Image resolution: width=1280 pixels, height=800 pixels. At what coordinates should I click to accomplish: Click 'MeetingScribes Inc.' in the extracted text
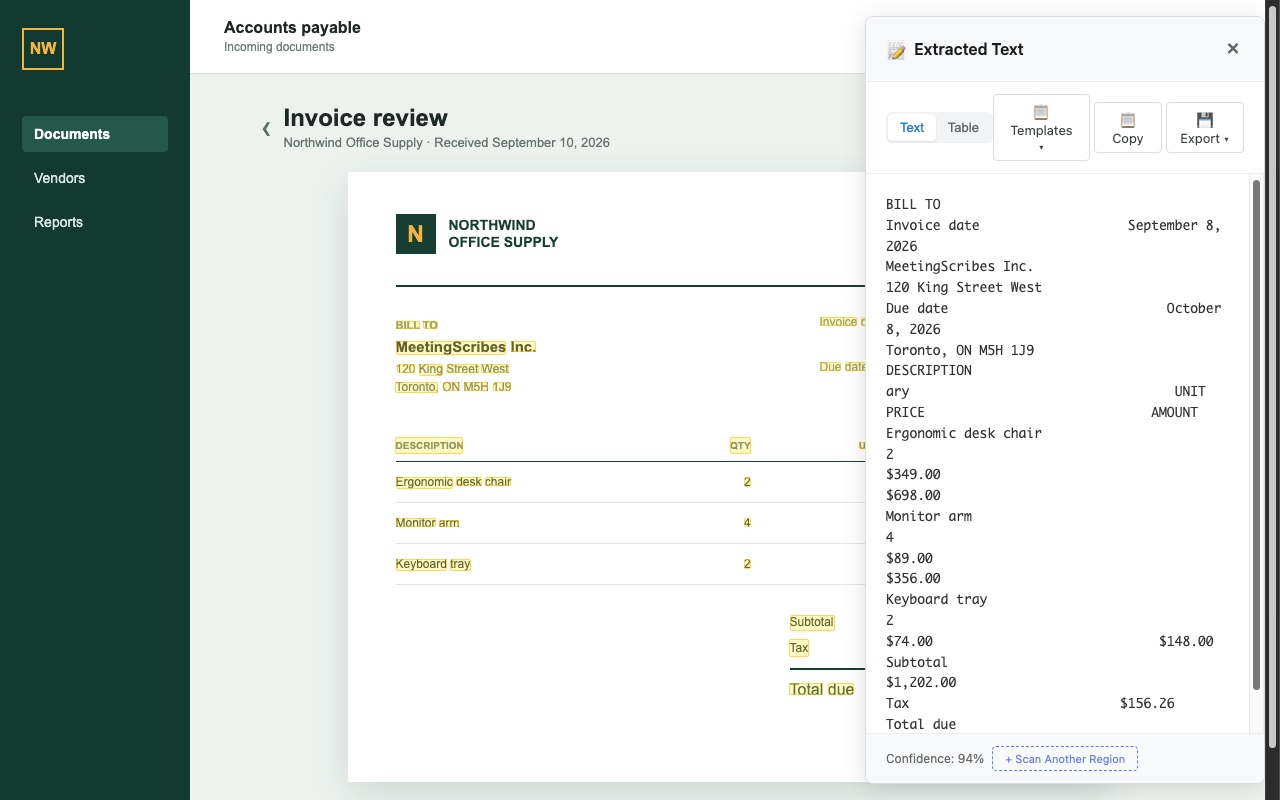pos(960,267)
